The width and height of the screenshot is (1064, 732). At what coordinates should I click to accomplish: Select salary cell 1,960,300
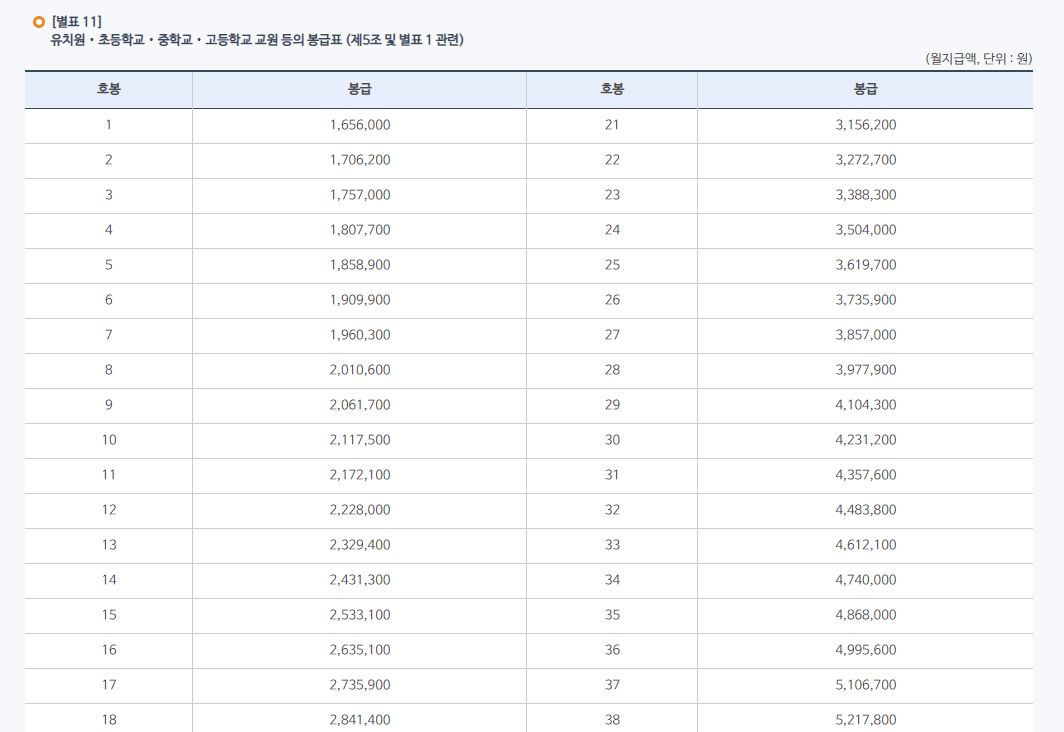click(x=360, y=335)
